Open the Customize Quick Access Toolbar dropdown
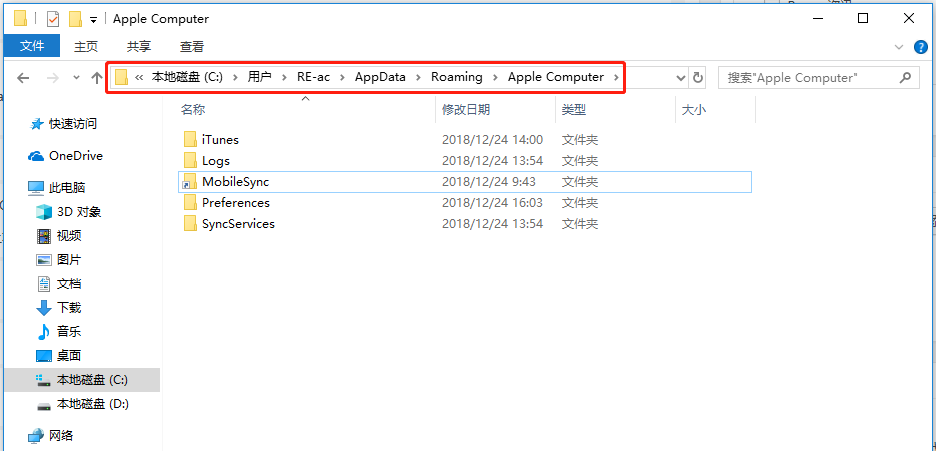The width and height of the screenshot is (936, 451). click(x=93, y=20)
